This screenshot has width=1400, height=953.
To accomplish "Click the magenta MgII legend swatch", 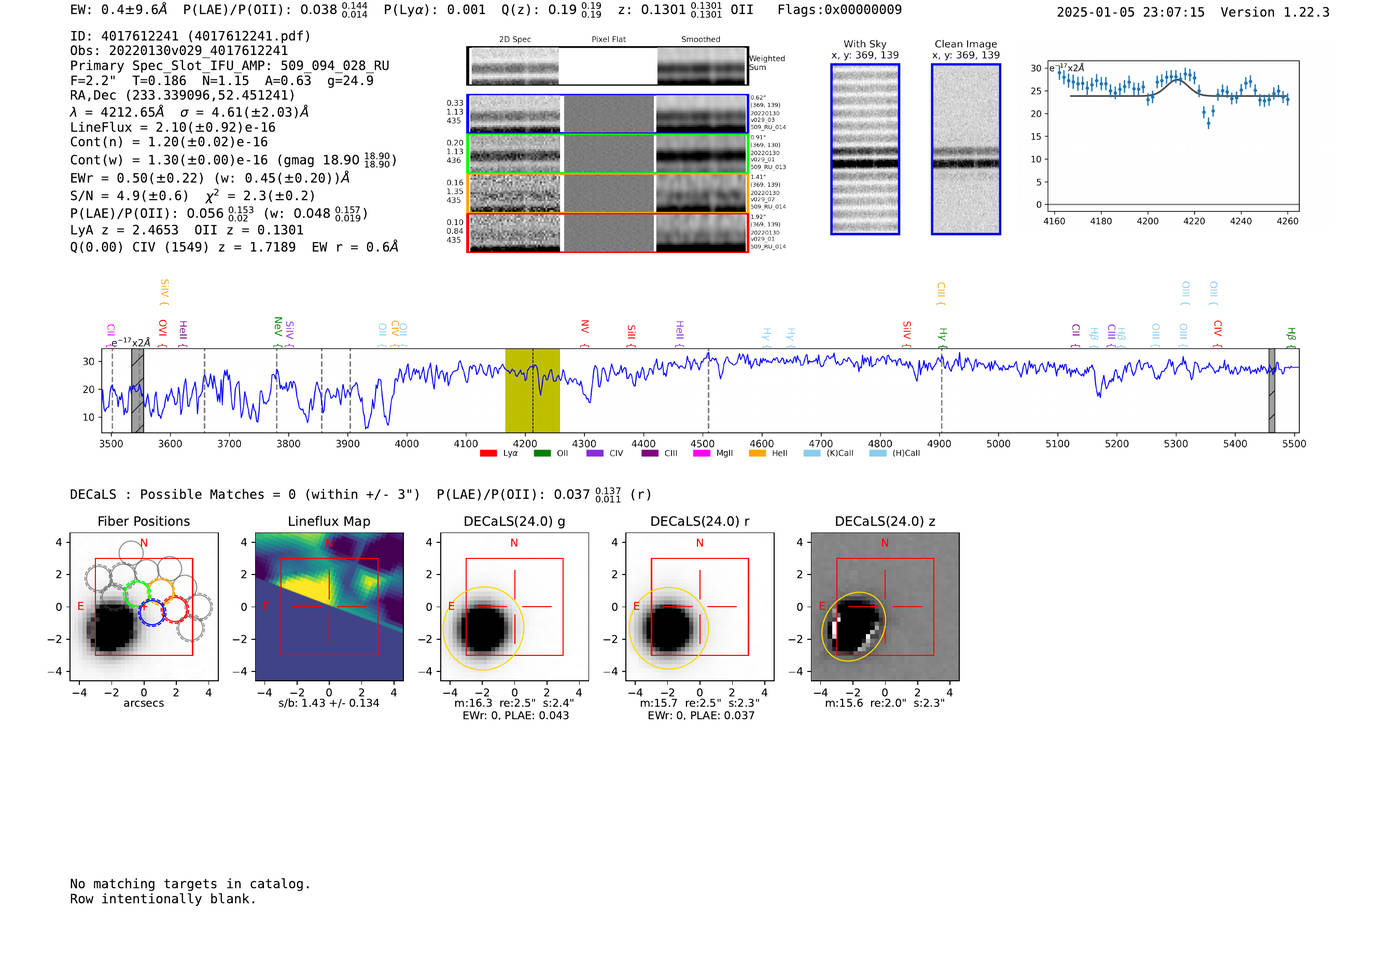I will 701,454.
